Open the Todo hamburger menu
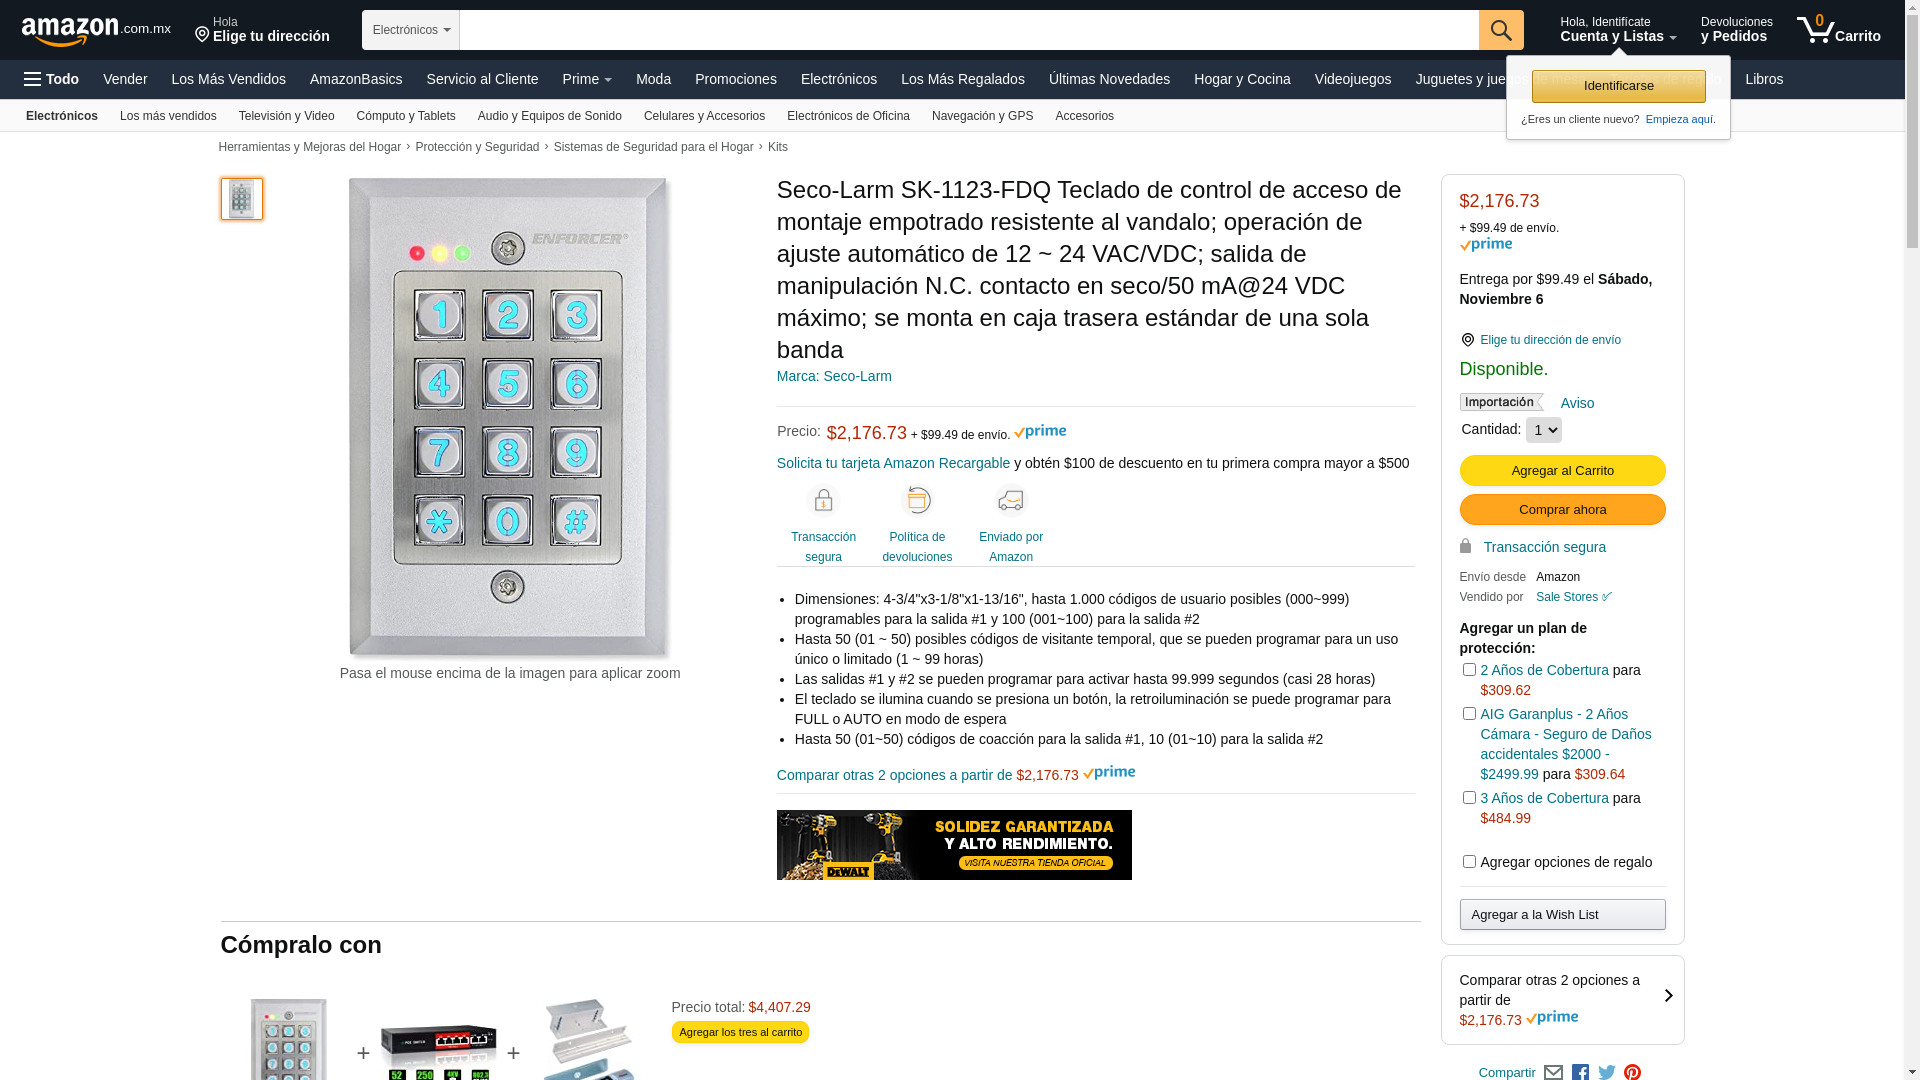The height and width of the screenshot is (1080, 1920). click(51, 79)
